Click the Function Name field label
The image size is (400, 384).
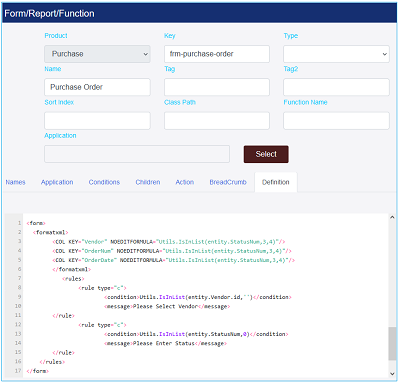305,102
